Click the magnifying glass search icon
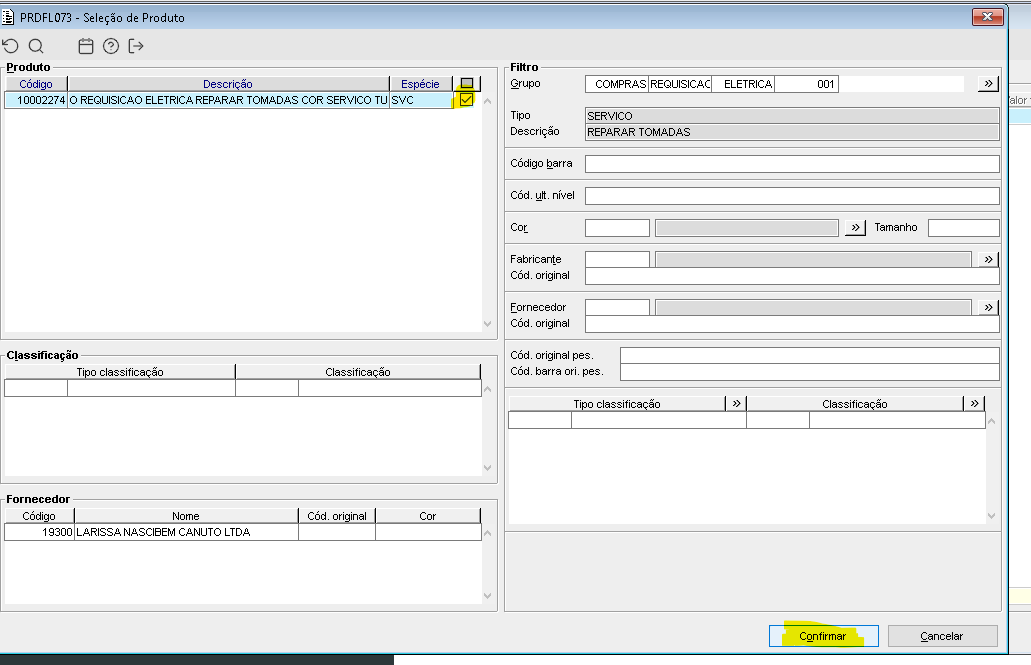Screen dimensions: 1031x665 [36, 46]
